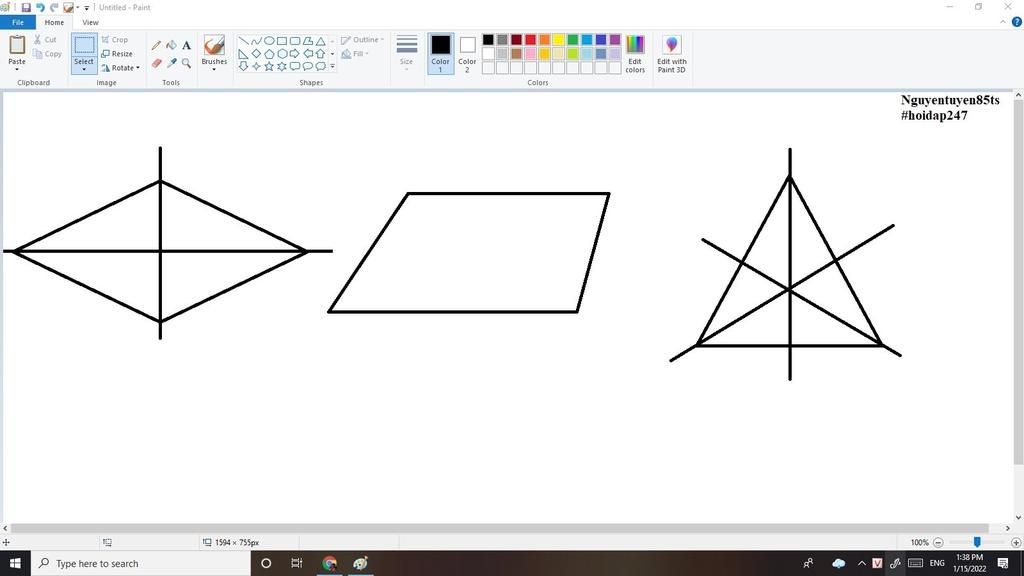
Task: Choose the Right triangle shape
Action: 243,54
